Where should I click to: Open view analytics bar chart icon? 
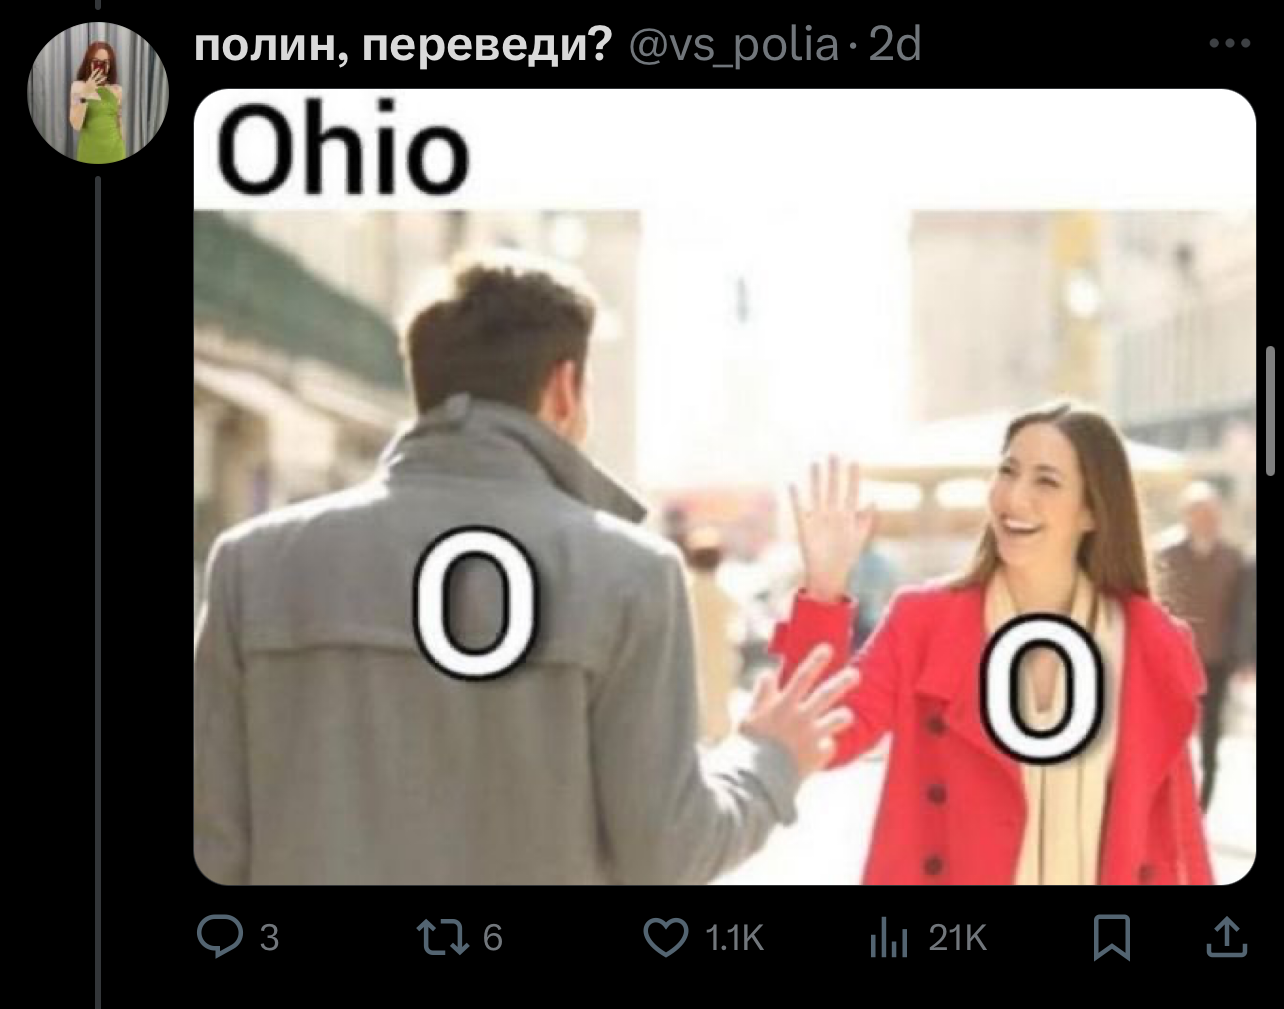(888, 938)
